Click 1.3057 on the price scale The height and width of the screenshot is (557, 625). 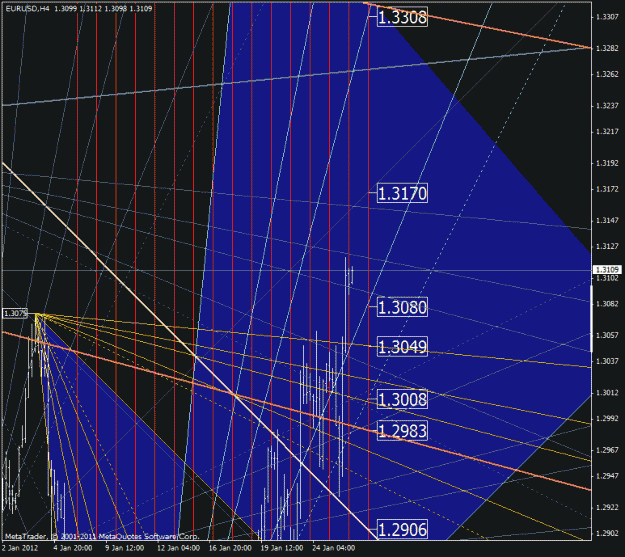[x=607, y=335]
